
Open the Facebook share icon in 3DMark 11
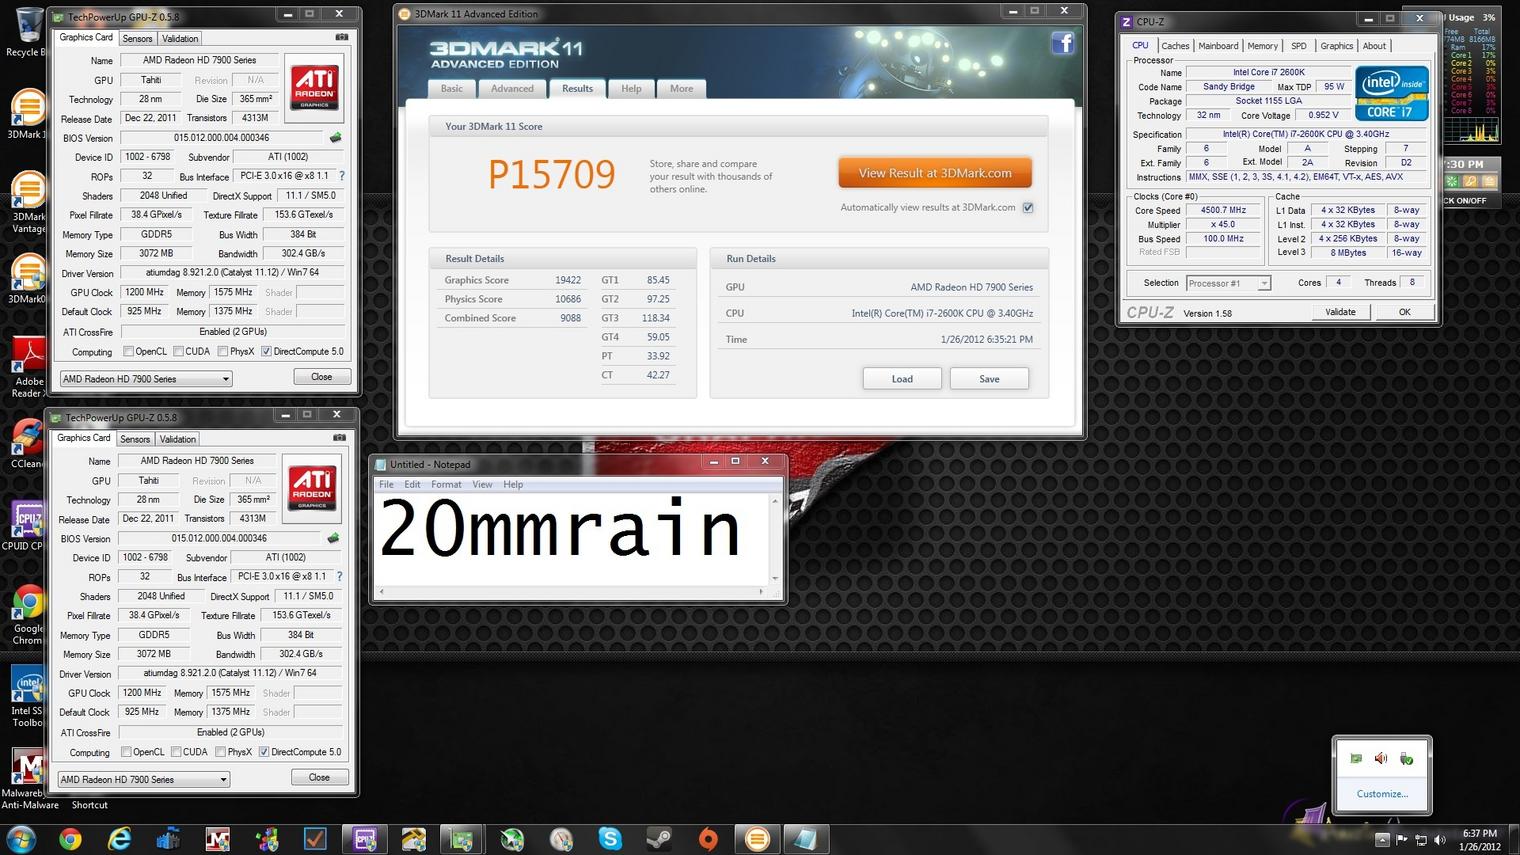(1062, 43)
